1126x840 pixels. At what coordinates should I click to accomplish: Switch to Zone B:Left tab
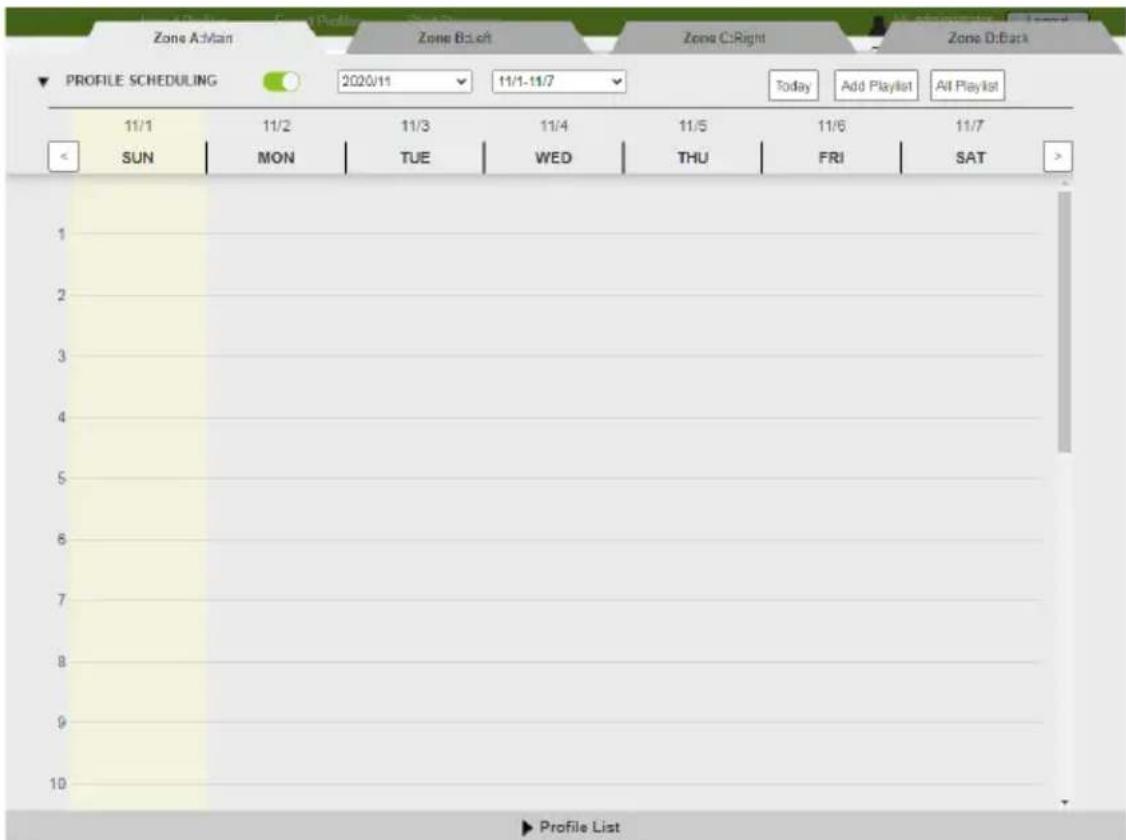[455, 38]
